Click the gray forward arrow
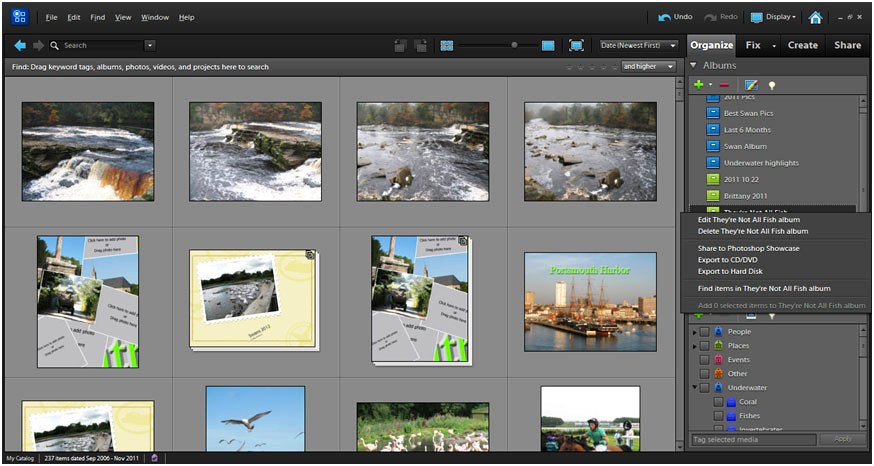This screenshot has height=466, width=874. click(38, 46)
